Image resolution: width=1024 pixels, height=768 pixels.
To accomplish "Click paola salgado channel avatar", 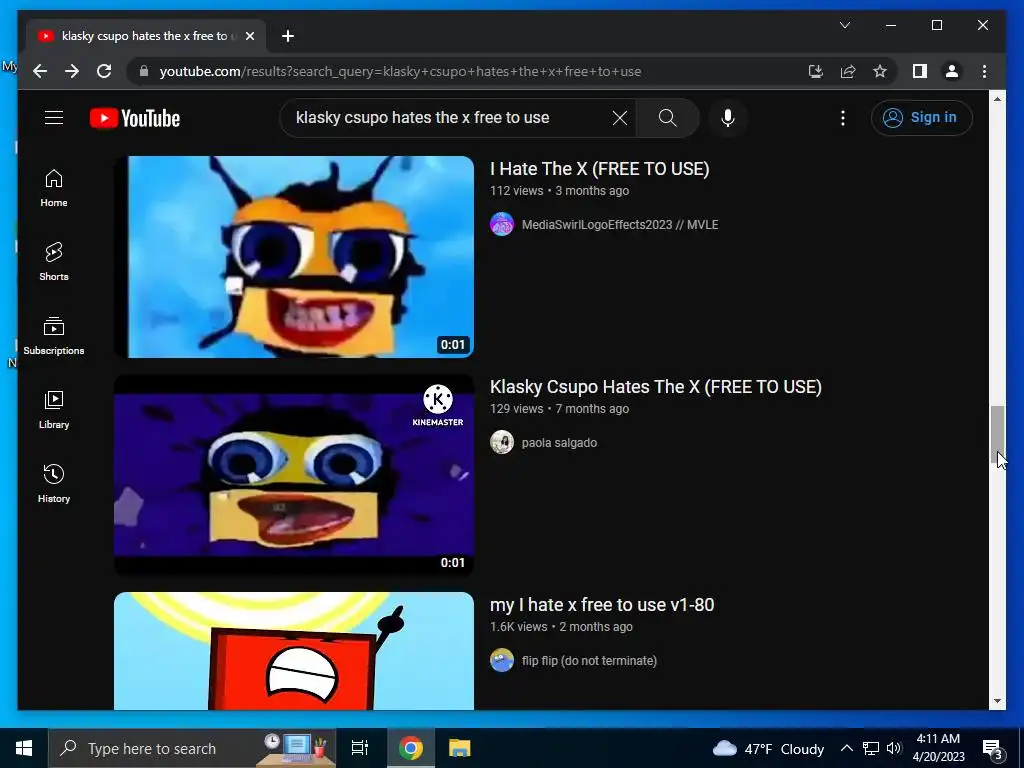I will point(502,443).
